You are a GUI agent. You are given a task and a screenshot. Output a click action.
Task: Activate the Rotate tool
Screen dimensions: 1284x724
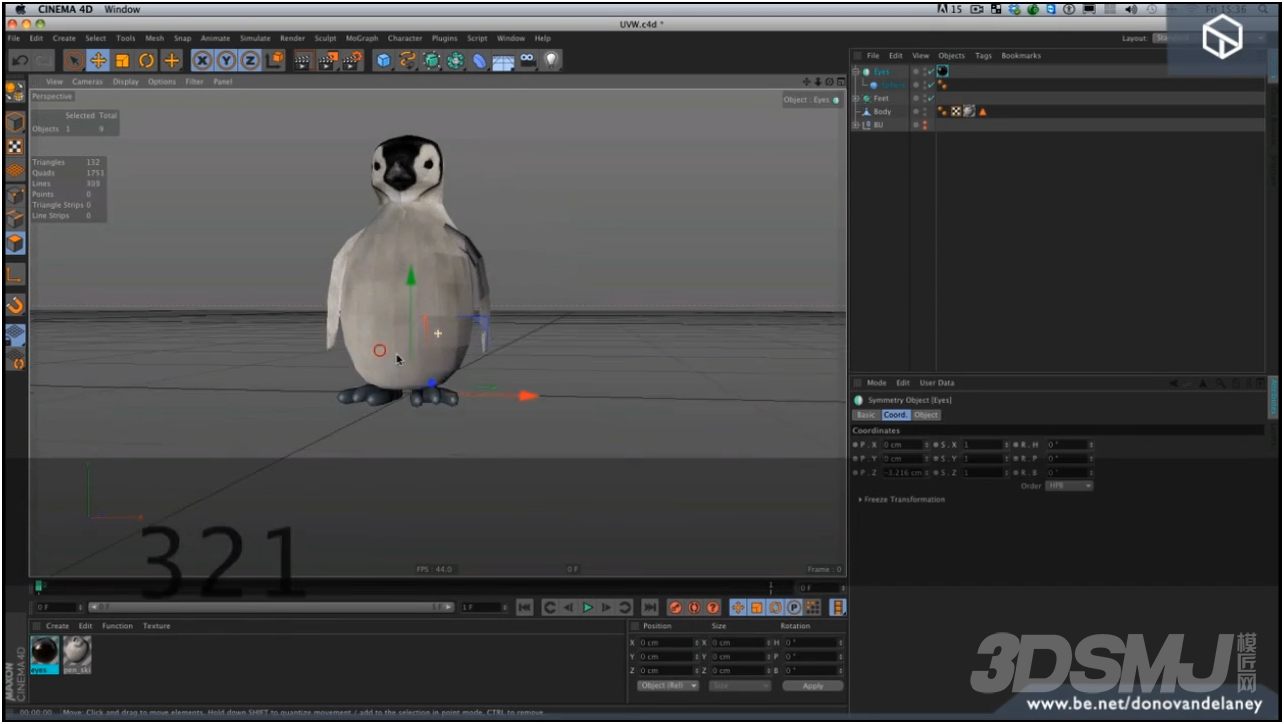(x=147, y=61)
